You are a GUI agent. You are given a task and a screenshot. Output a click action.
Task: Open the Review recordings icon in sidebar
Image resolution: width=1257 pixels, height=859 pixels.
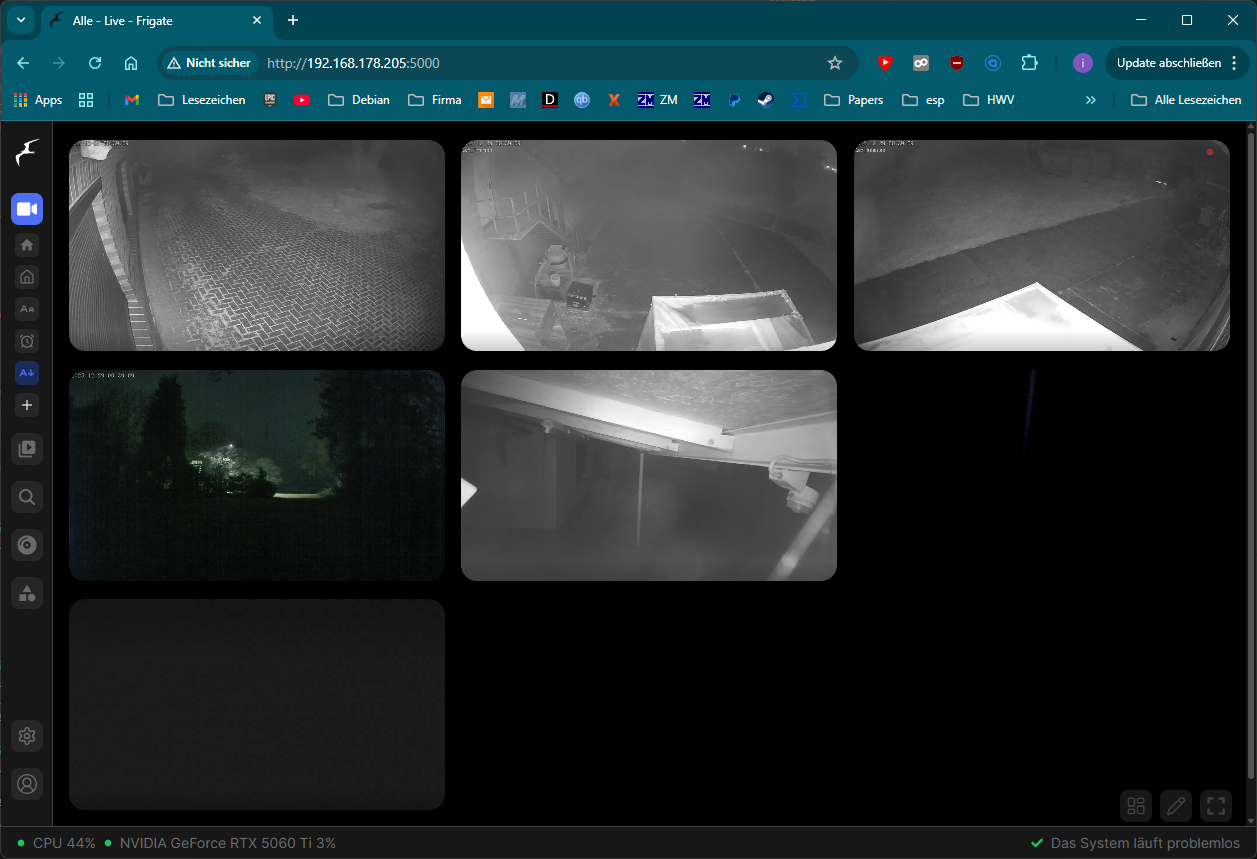coord(27,449)
